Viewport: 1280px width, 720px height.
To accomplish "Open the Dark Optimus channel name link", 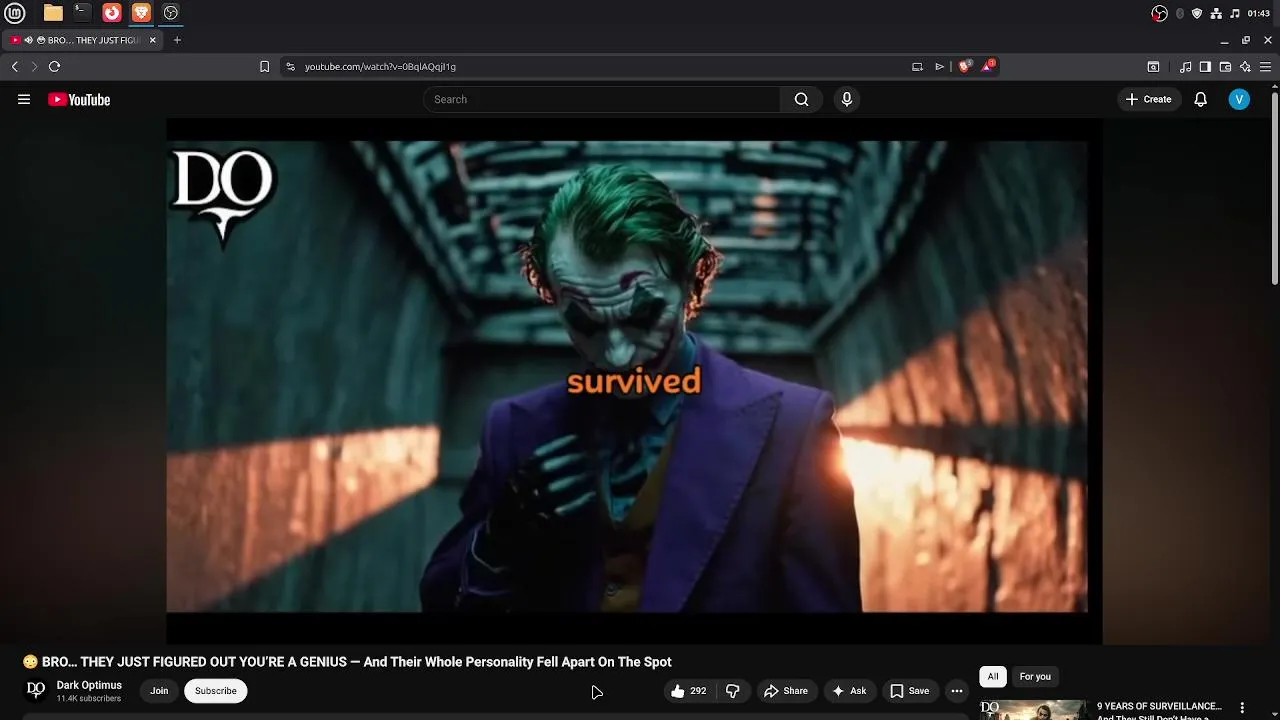I will tap(89, 685).
